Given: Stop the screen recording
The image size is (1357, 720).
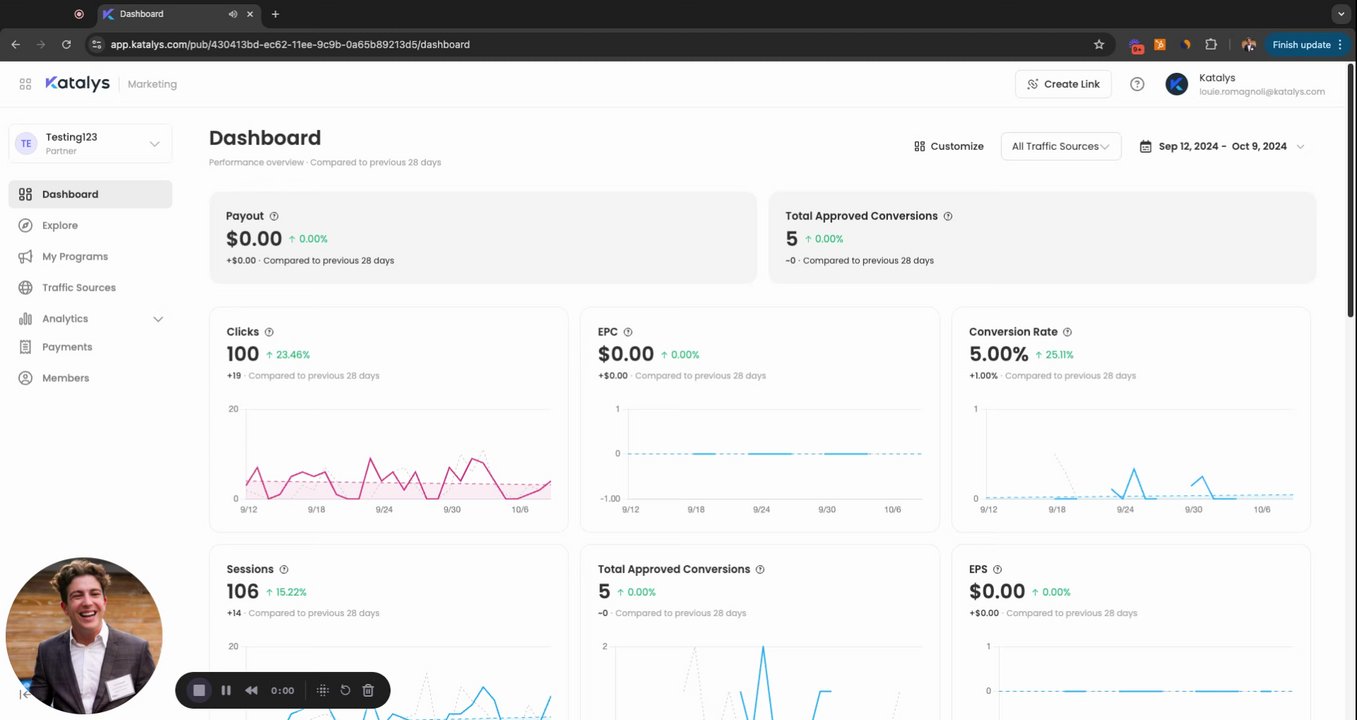Looking at the screenshot, I should (x=199, y=690).
